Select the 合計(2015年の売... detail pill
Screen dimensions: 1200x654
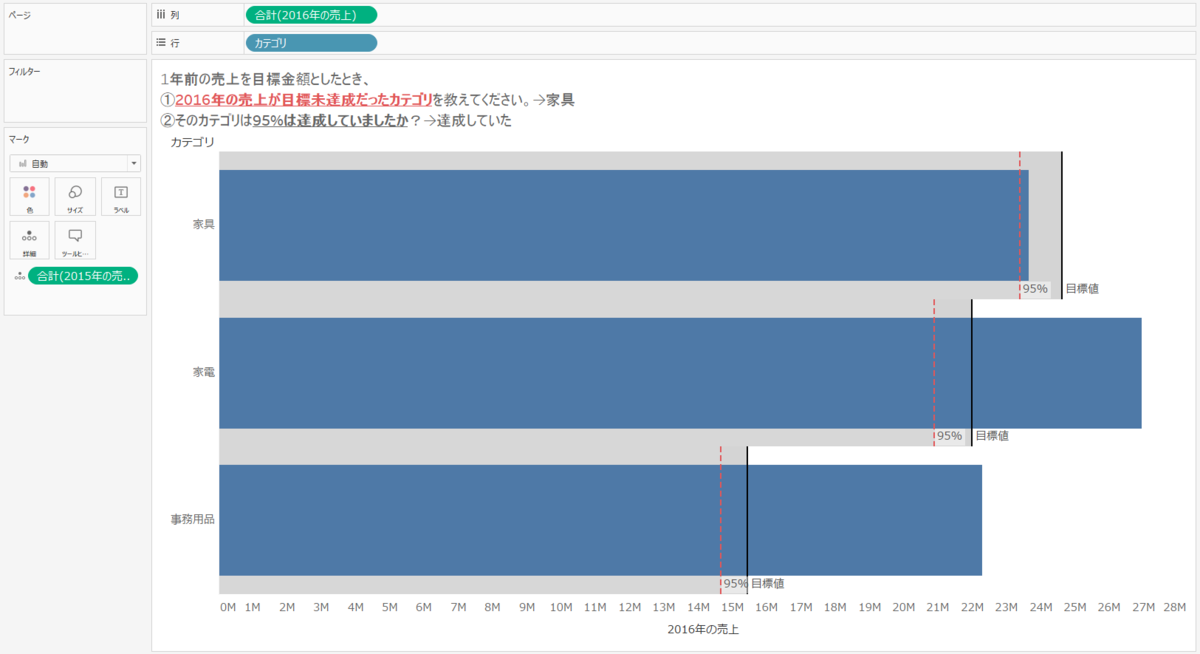tap(83, 276)
